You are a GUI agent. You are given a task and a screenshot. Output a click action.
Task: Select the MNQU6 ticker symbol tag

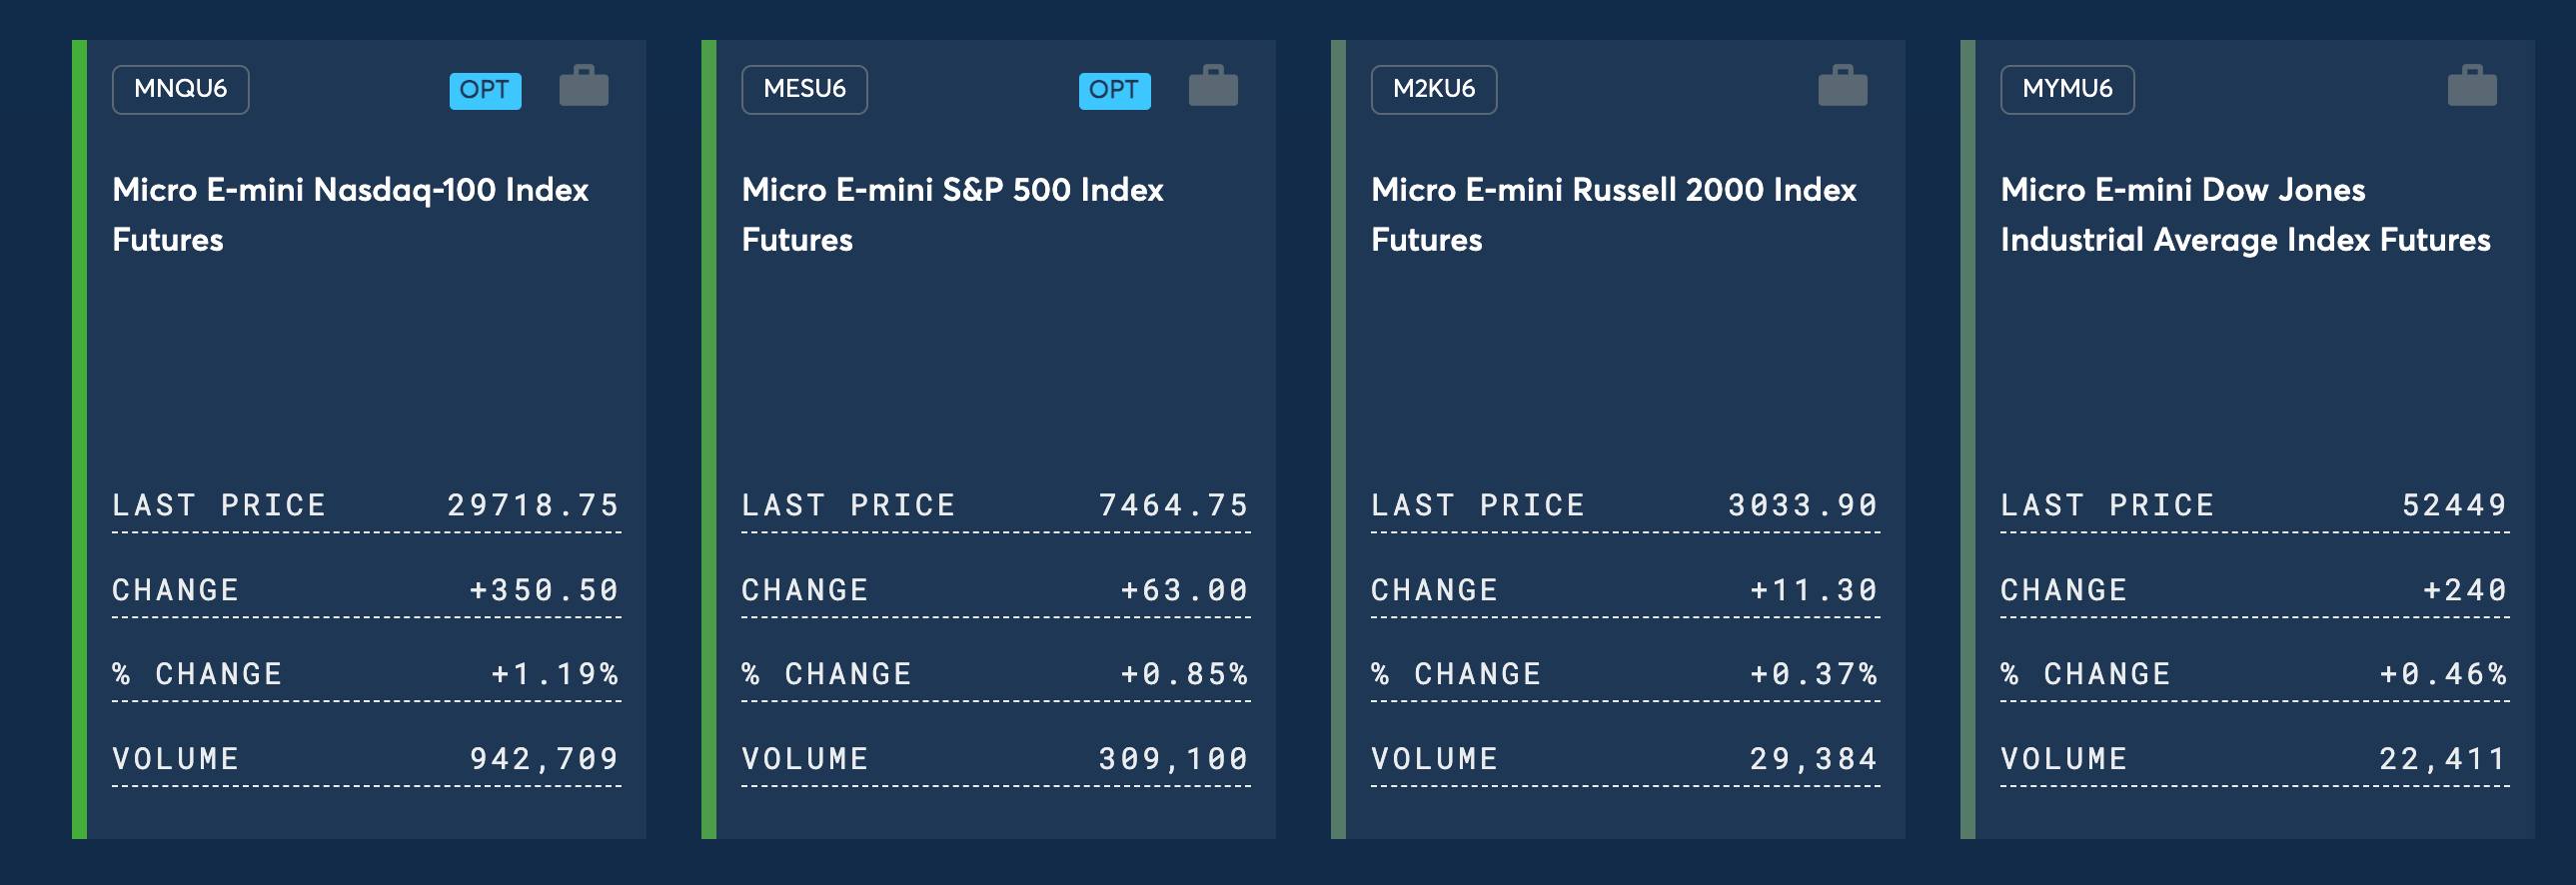(181, 89)
